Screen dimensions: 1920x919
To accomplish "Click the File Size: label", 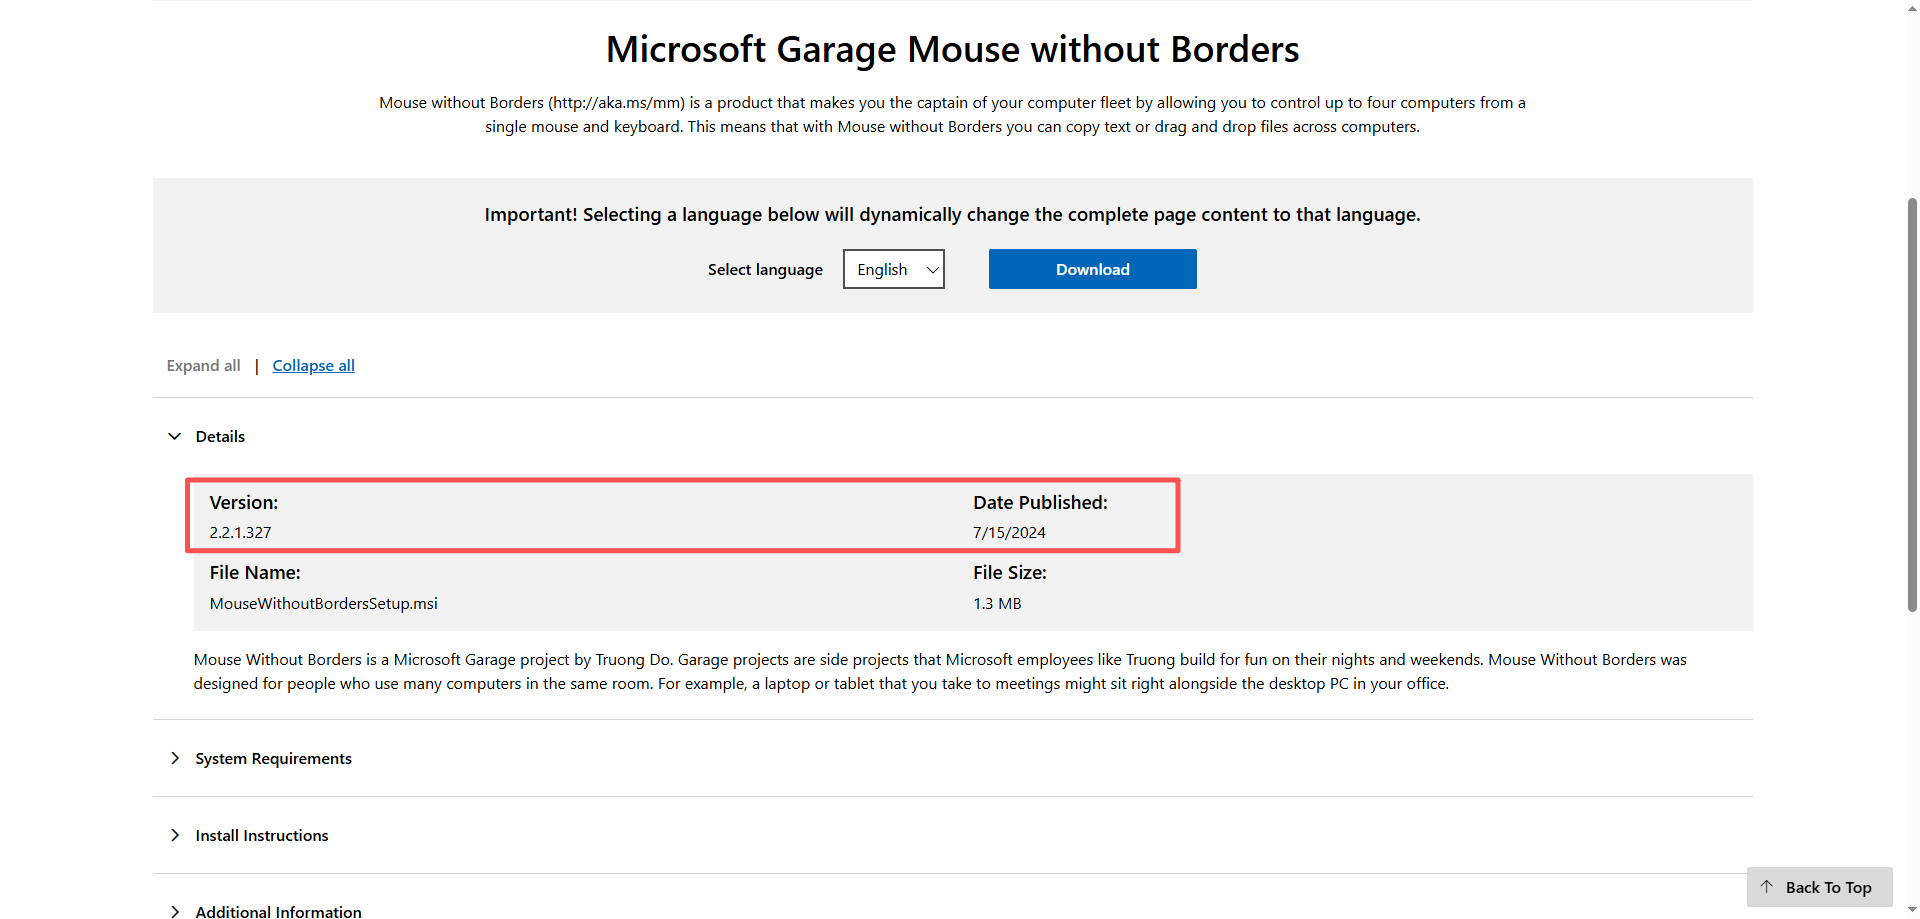I will pos(1010,573).
